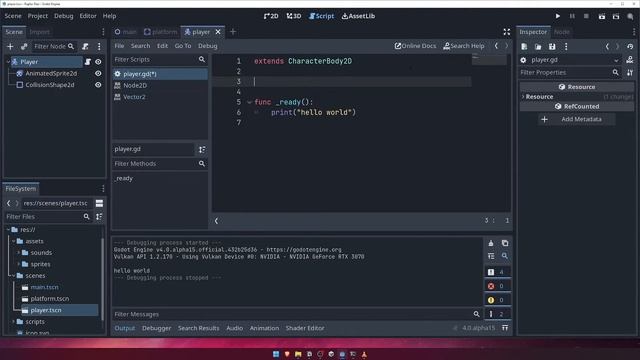The image size is (640, 360).
Task: Add a new scene tab
Action: [x=233, y=32]
